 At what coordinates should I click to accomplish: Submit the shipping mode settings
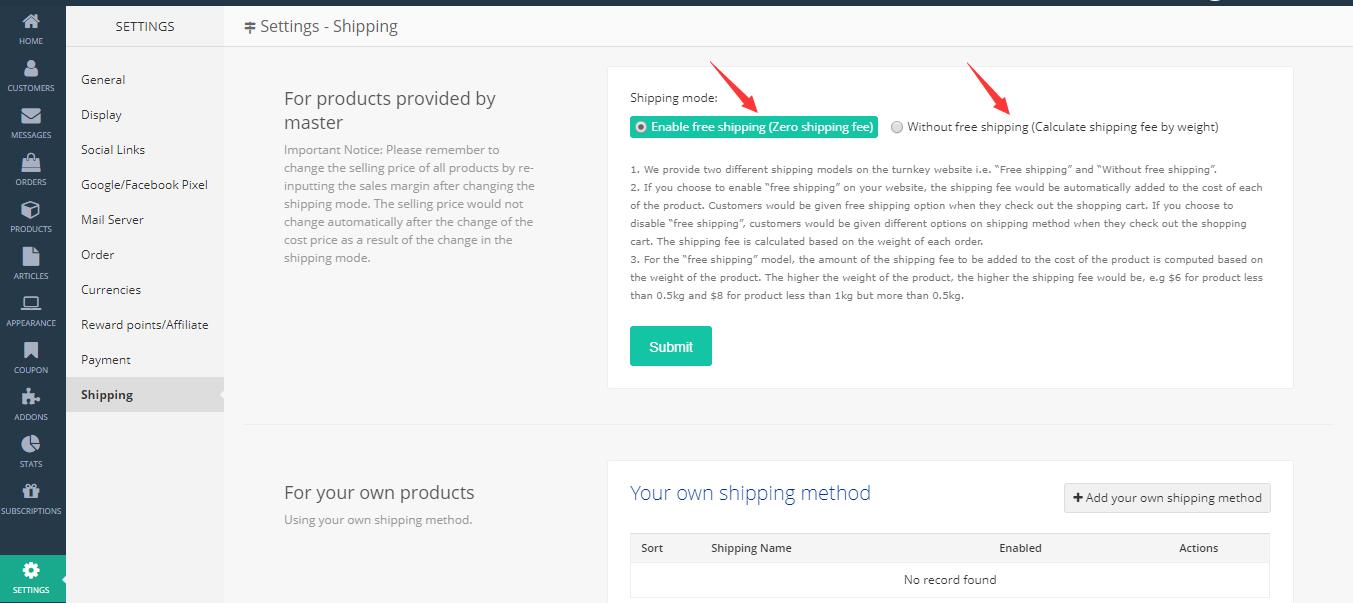pyautogui.click(x=670, y=345)
